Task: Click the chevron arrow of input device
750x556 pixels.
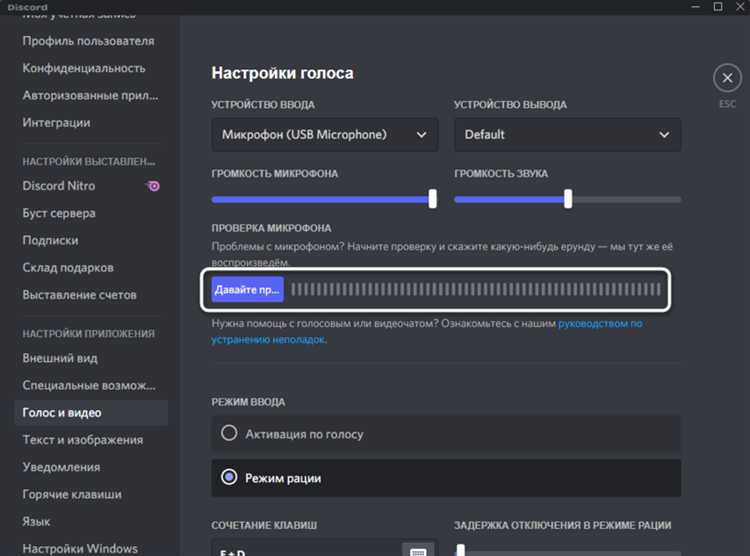Action: pos(421,135)
